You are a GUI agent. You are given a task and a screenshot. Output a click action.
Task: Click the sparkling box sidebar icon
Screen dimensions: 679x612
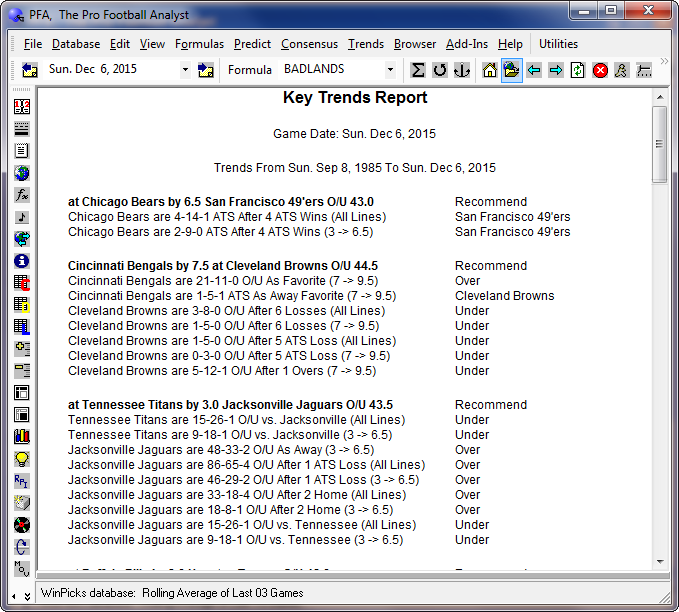pos(22,503)
